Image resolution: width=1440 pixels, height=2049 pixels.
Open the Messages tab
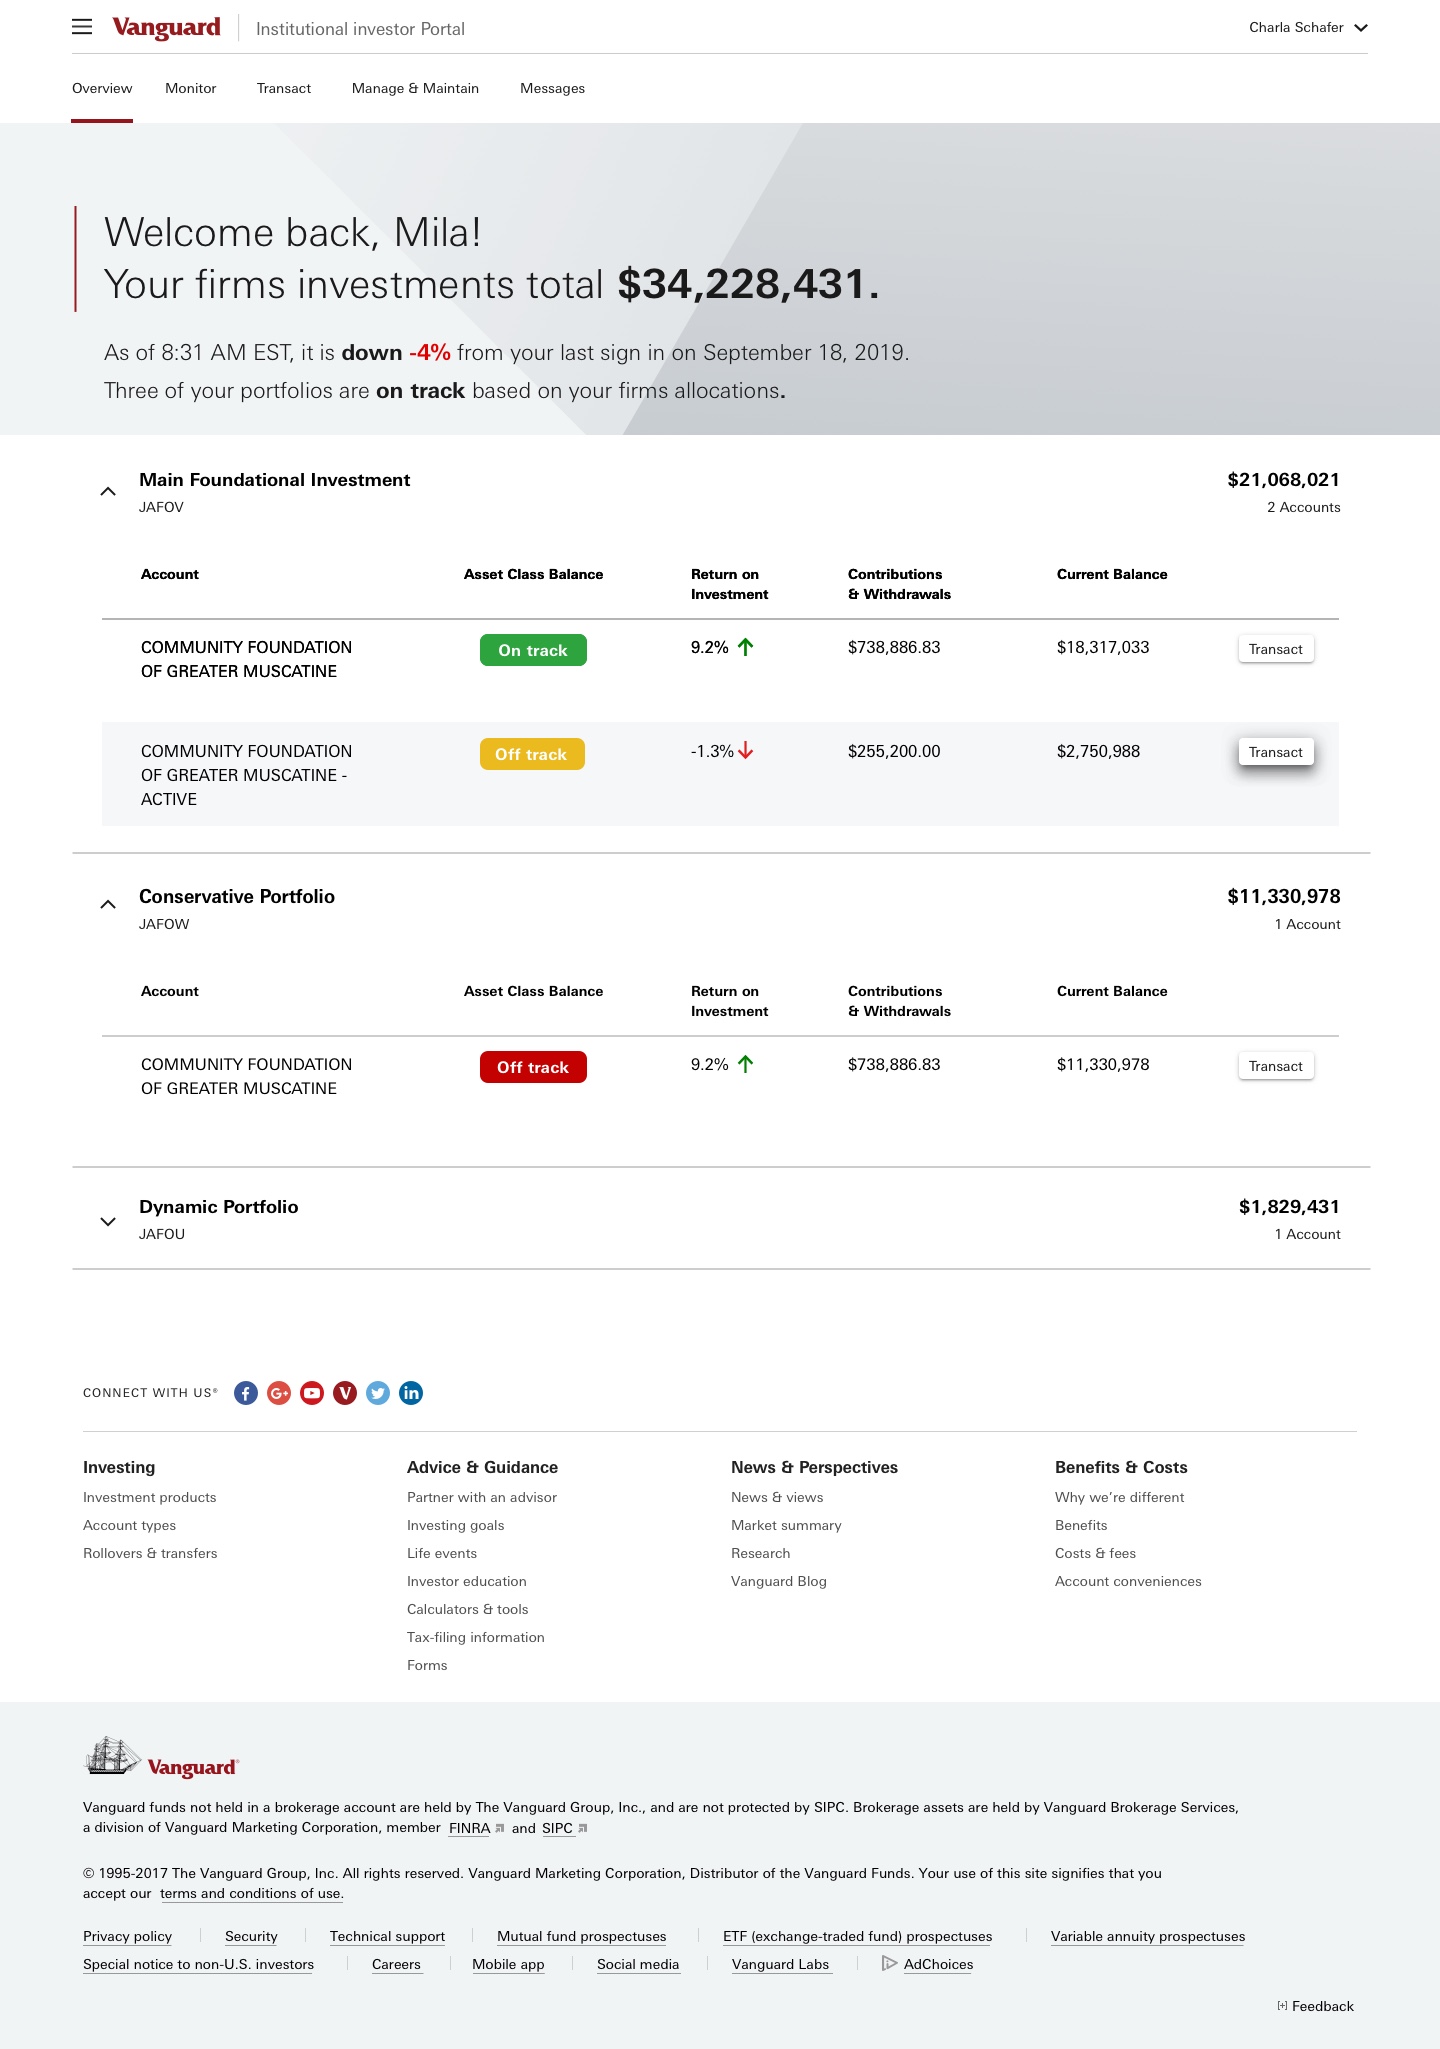tap(552, 88)
